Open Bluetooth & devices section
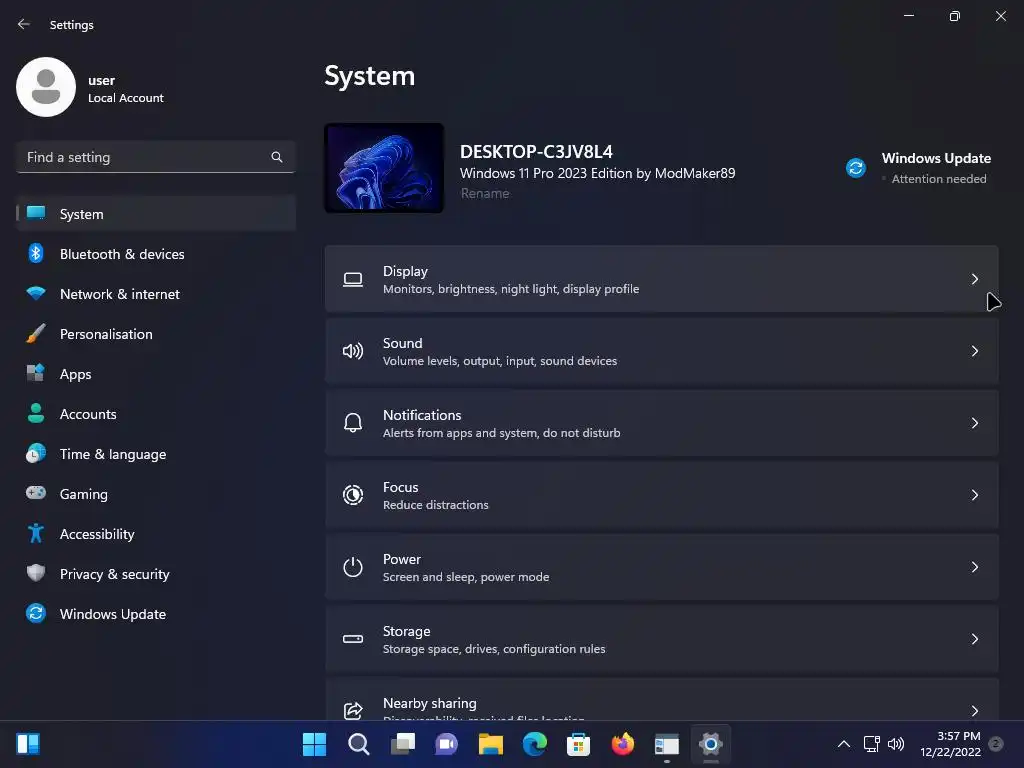Screen dimensions: 1024x768 click(155, 254)
